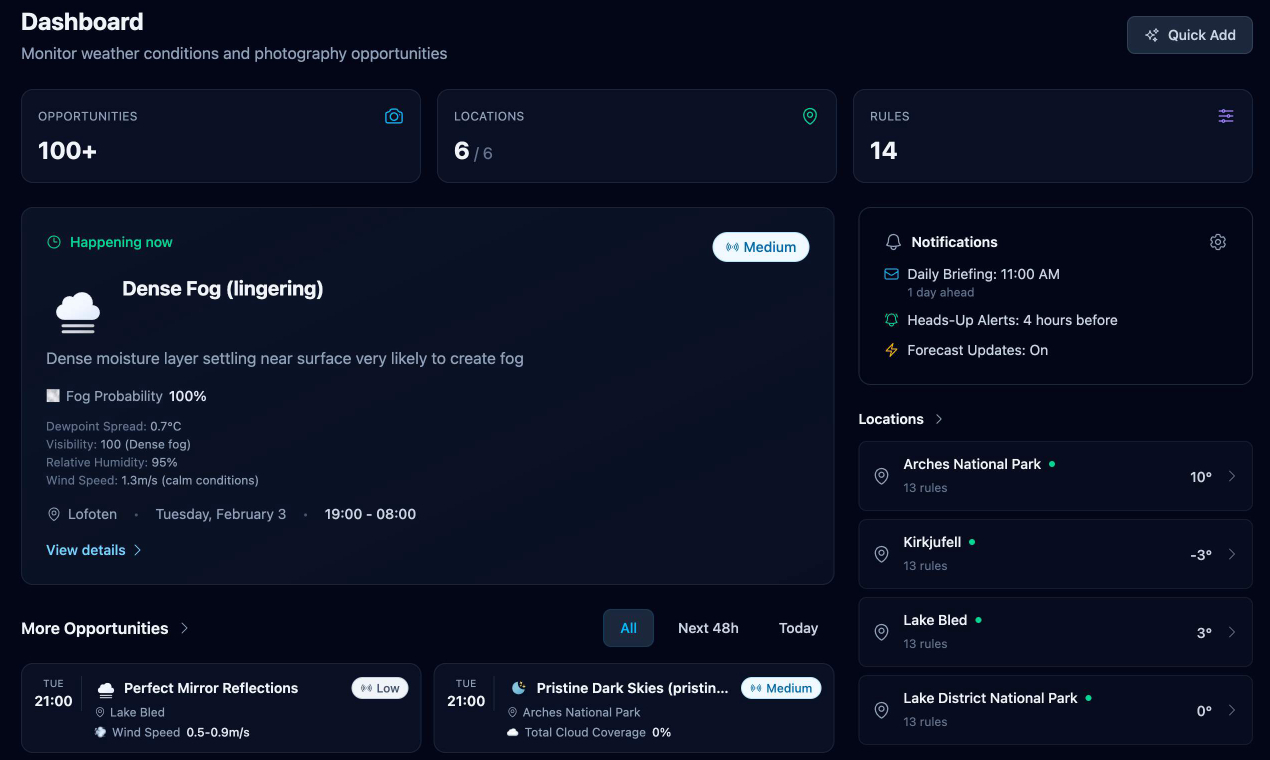
Task: Click the sliders icon in Rules card
Action: (x=1226, y=117)
